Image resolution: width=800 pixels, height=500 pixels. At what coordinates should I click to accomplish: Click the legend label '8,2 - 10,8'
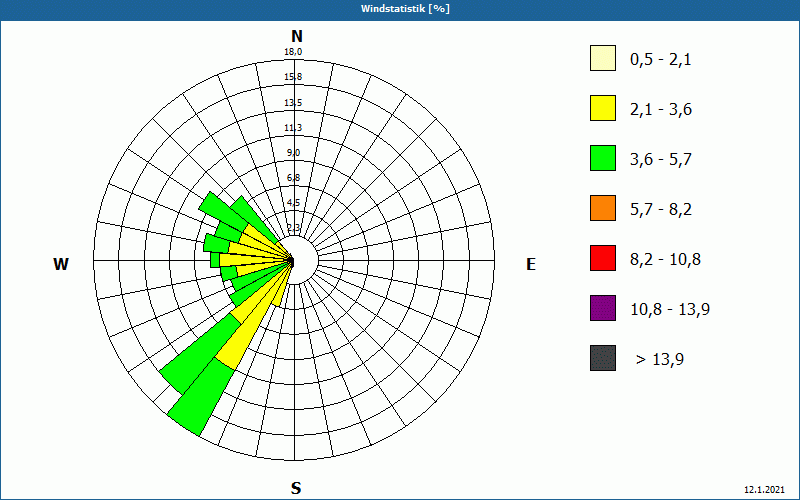665,260
